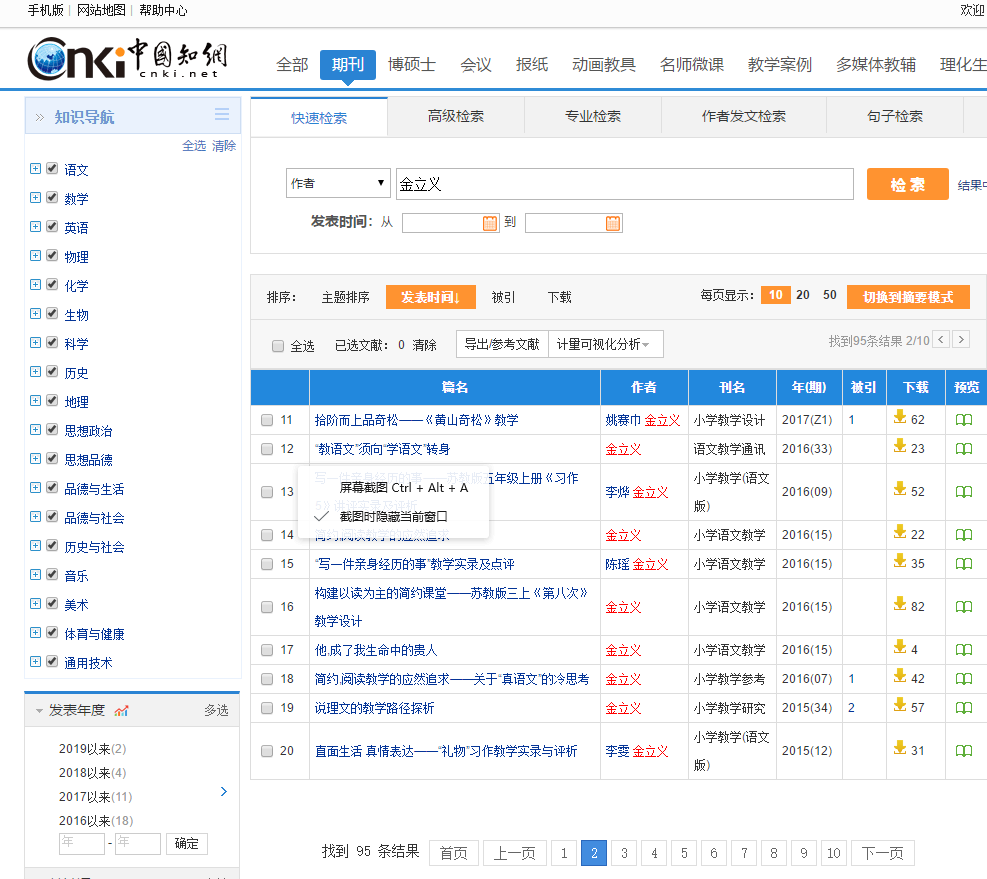Image resolution: width=987 pixels, height=879 pixels.
Task: Download article 16 with 82 downloads
Action: click(900, 604)
